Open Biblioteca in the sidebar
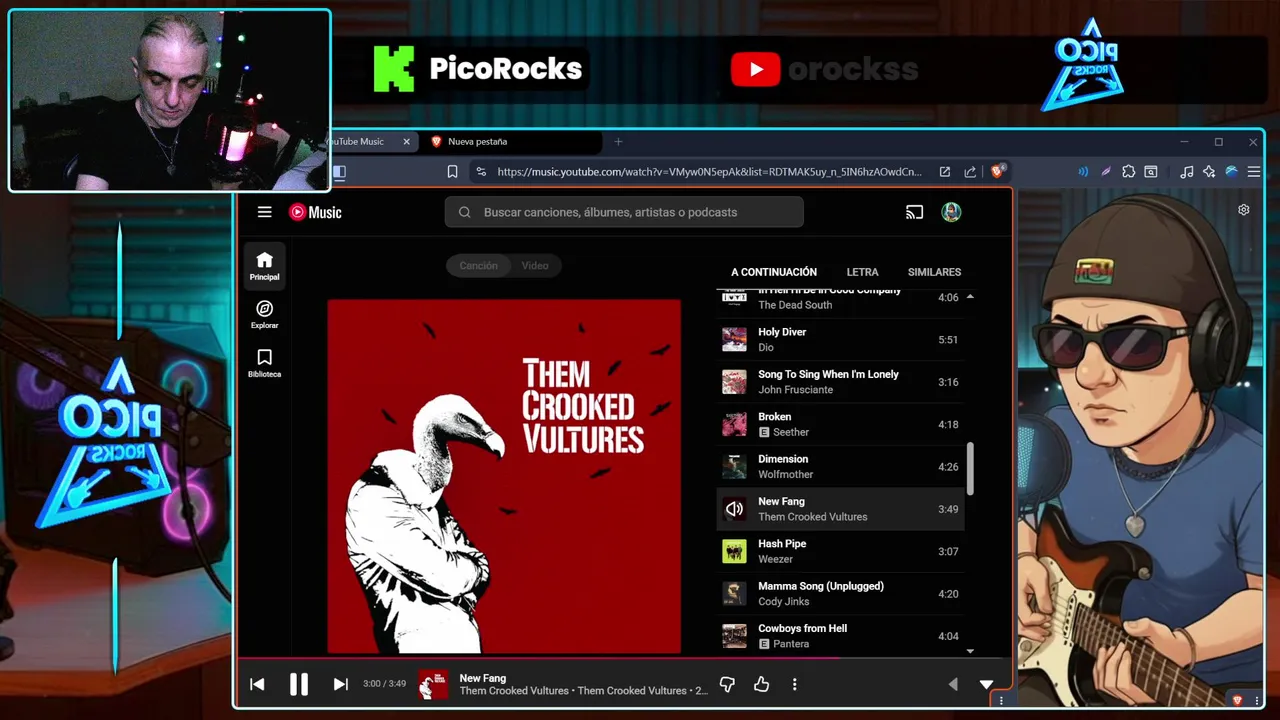Image resolution: width=1280 pixels, height=720 pixels. point(264,363)
